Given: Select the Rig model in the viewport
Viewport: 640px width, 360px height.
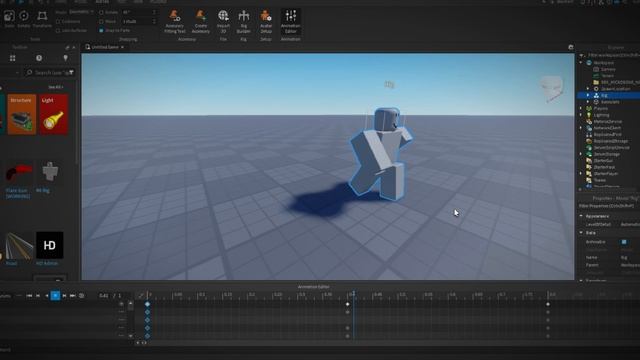Looking at the screenshot, I should click(x=381, y=154).
